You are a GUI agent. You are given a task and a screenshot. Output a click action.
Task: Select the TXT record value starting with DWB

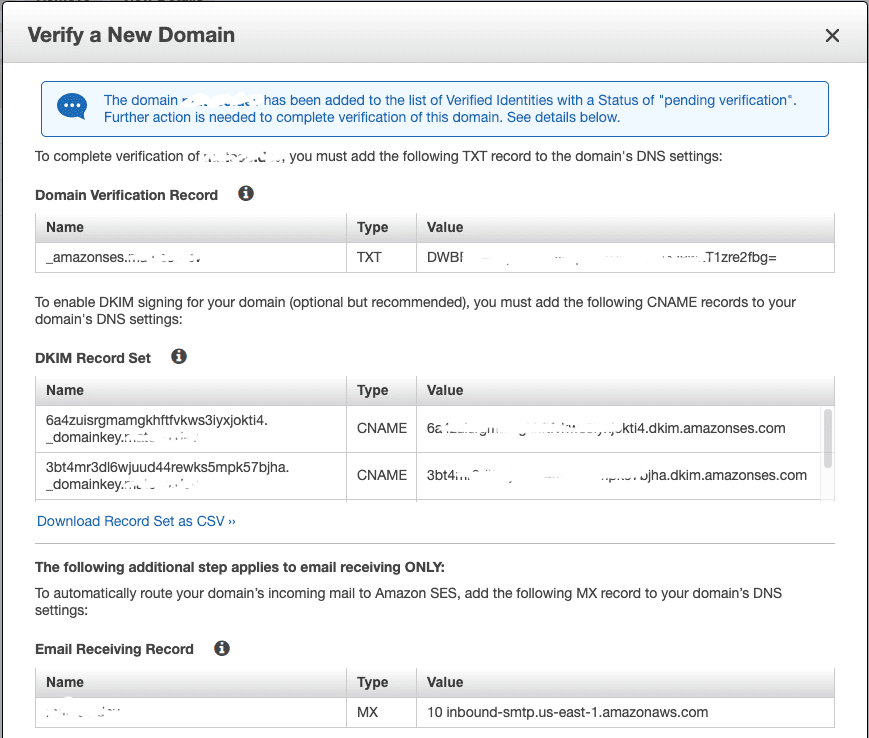pyautogui.click(x=601, y=257)
